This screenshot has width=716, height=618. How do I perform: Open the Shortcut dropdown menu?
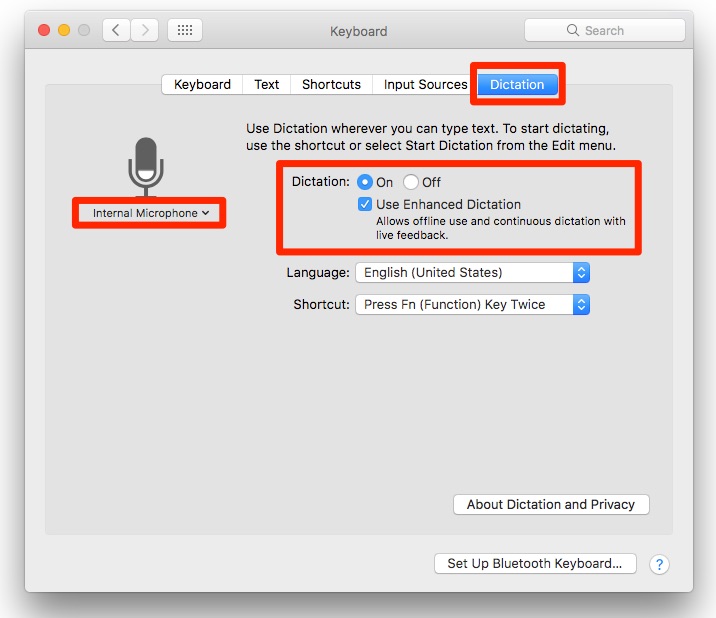click(x=472, y=304)
